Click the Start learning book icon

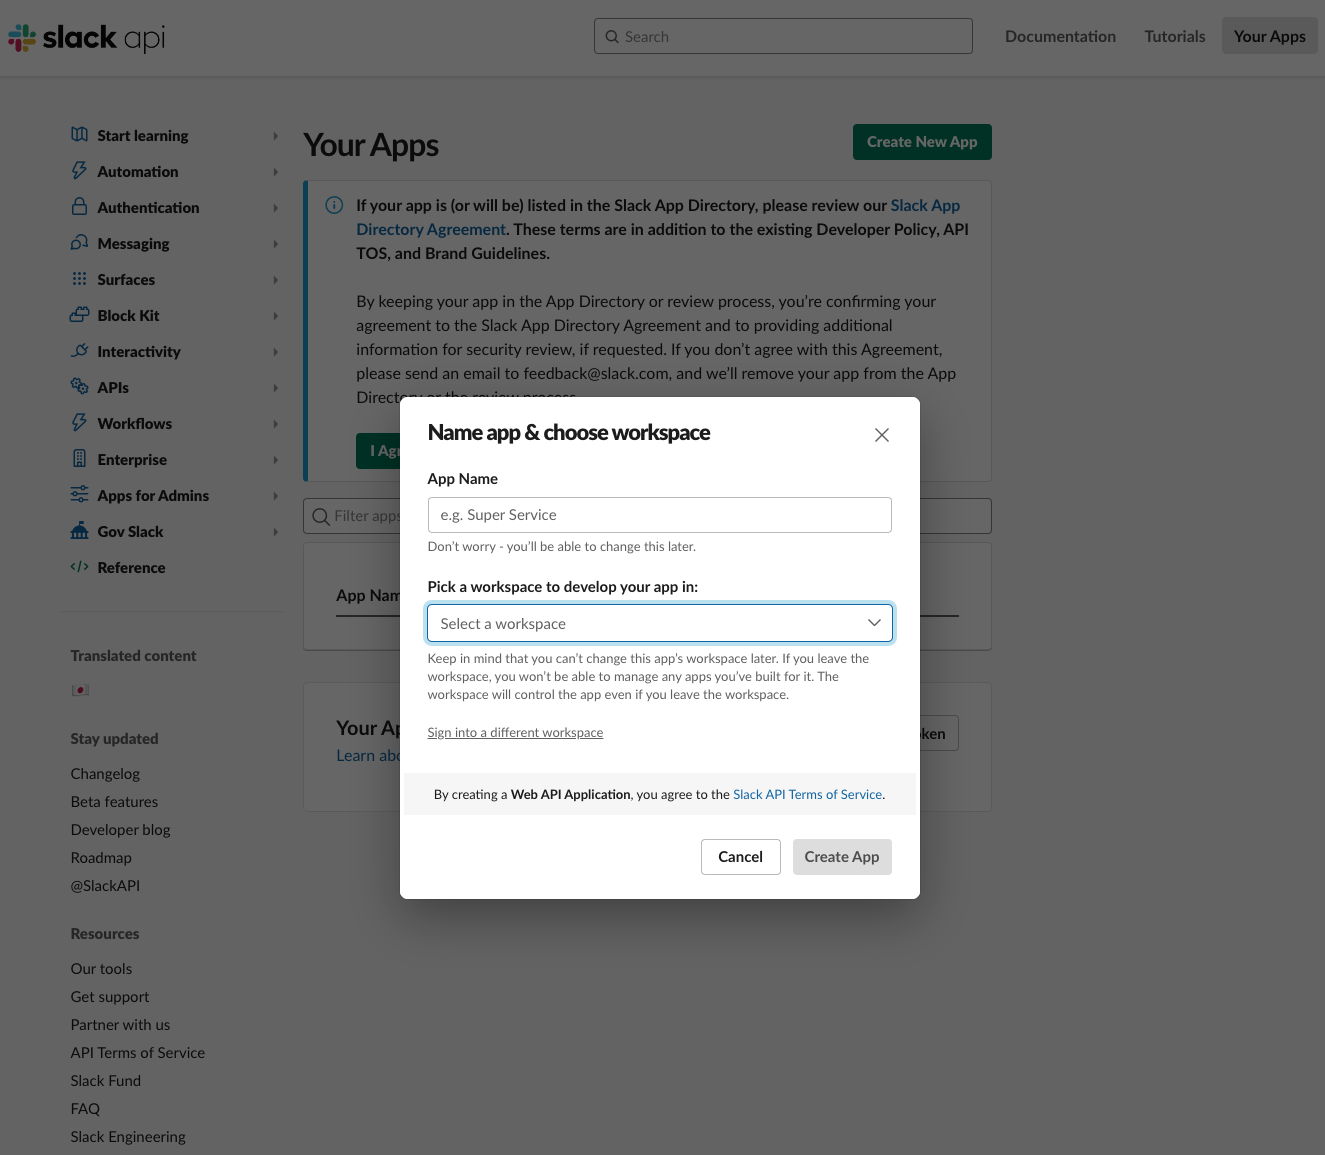pyautogui.click(x=80, y=135)
